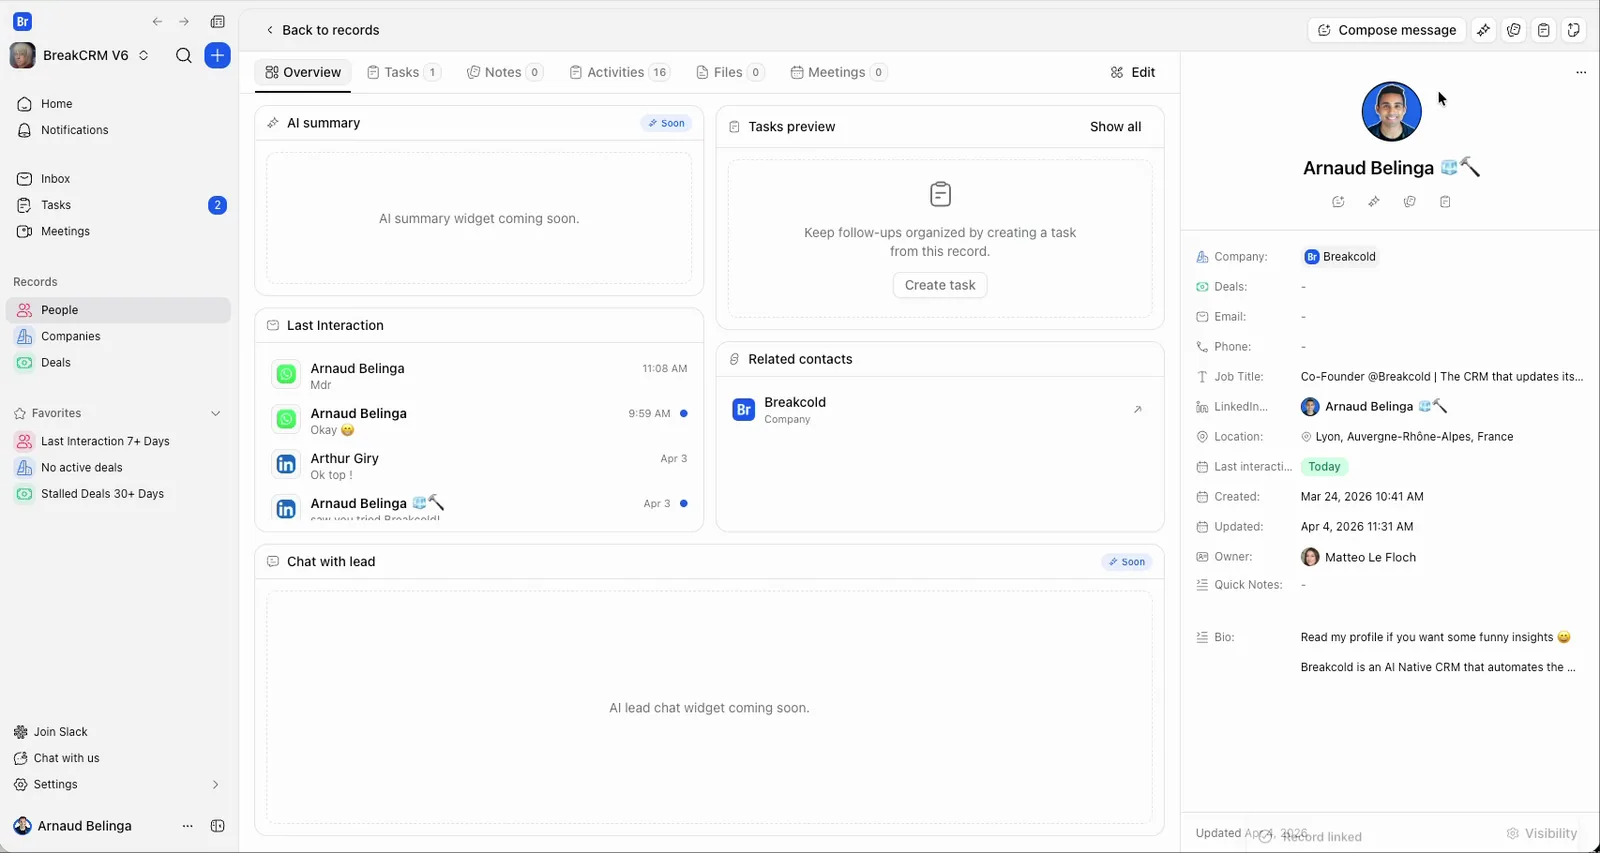The image size is (1600, 853).
Task: Toggle the sidebar layout icon at the bottom left
Action: (217, 826)
